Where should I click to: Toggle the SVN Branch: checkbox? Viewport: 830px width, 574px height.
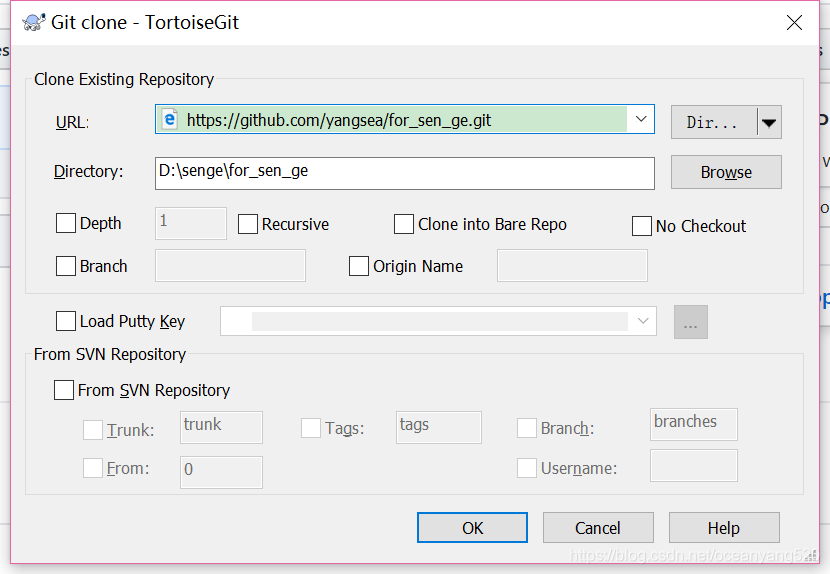click(x=527, y=428)
